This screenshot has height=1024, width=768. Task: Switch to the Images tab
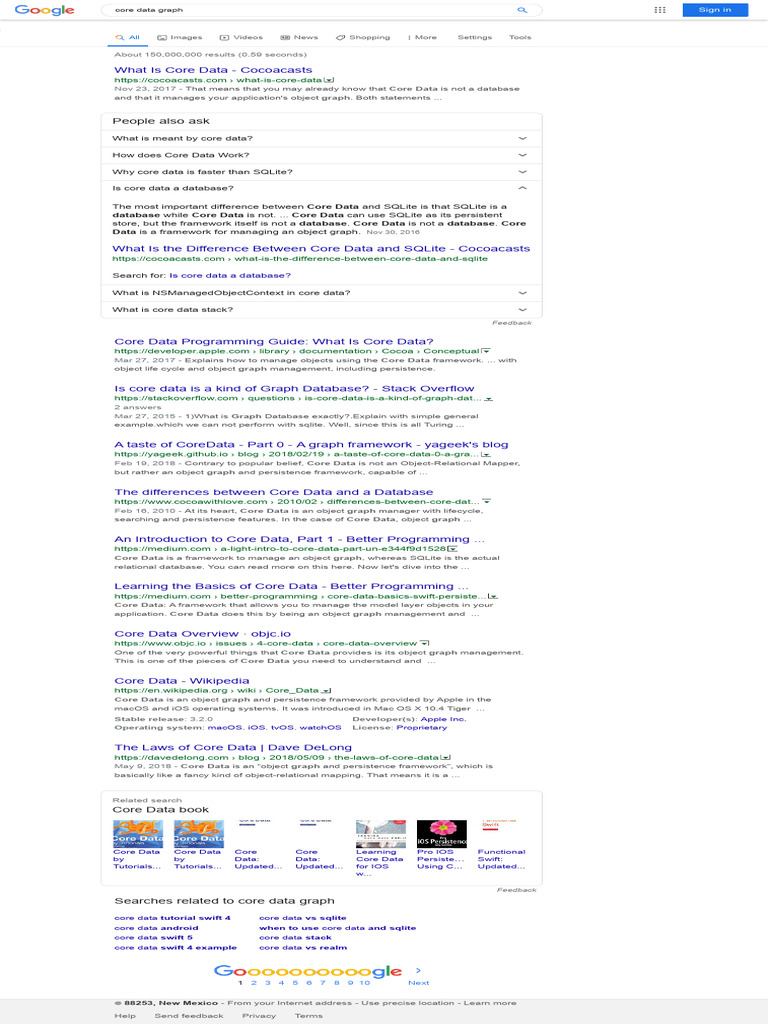[x=180, y=37]
